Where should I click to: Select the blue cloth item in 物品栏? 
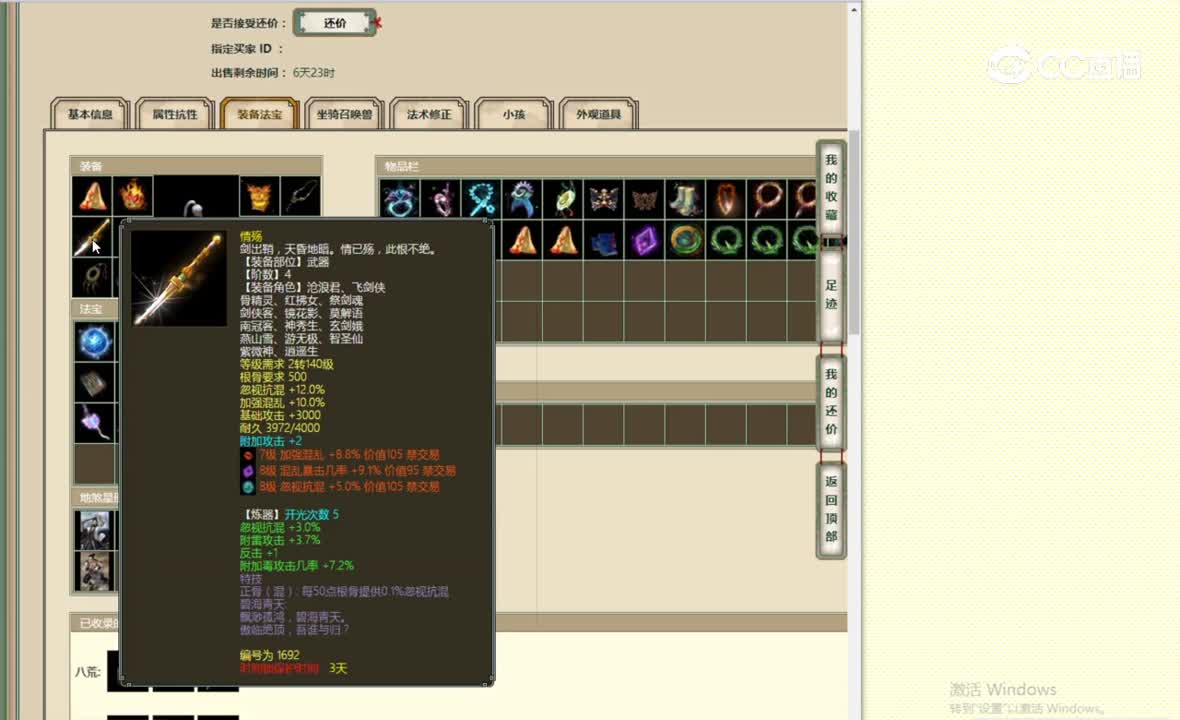click(603, 241)
